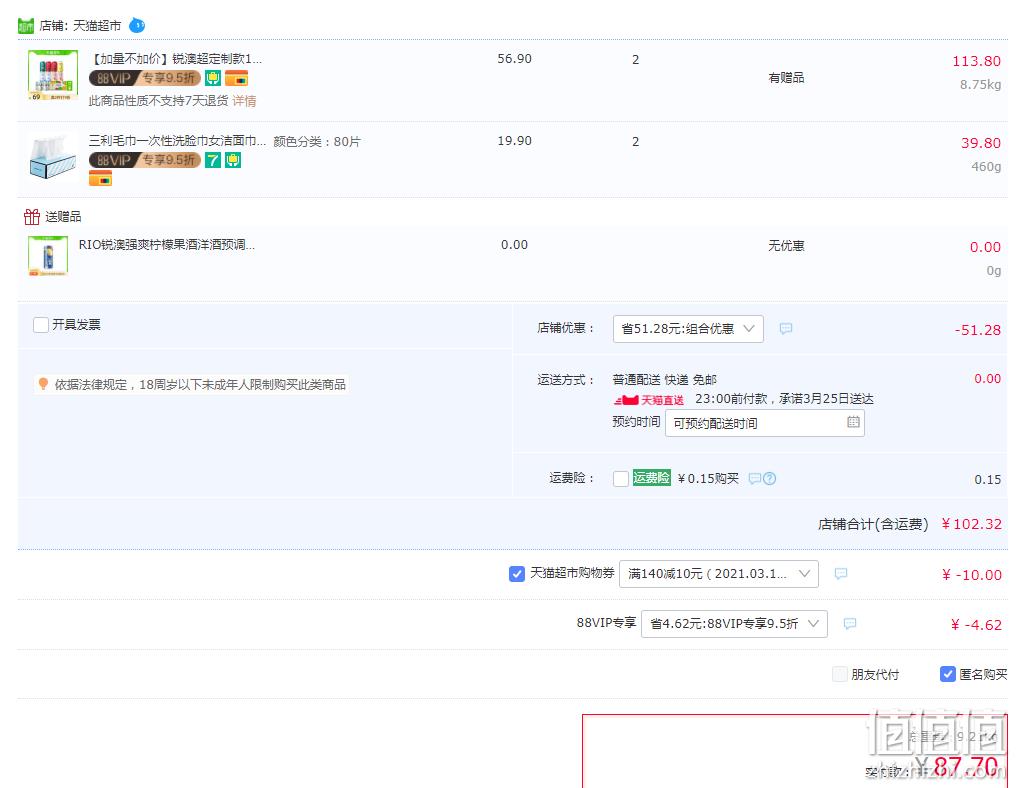Open the 满140减10元 coupon dropdown

tap(719, 574)
